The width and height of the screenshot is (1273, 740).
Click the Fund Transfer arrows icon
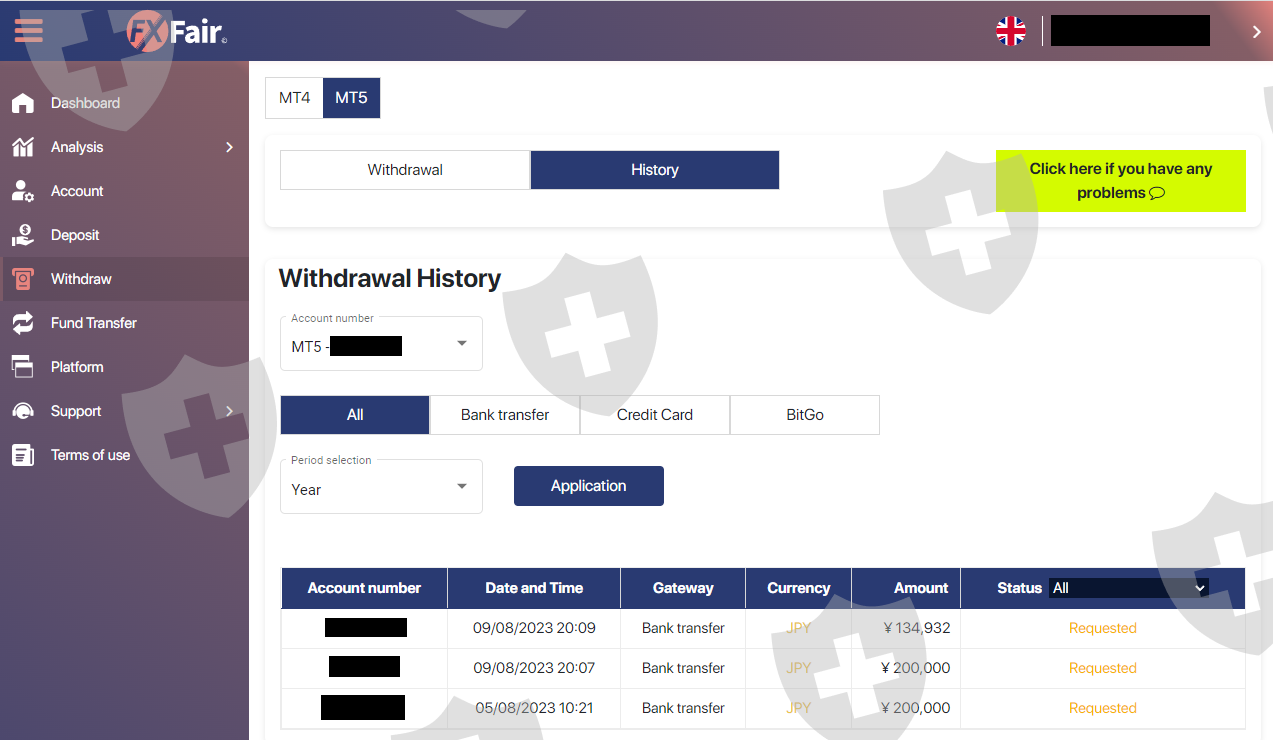click(x=22, y=323)
